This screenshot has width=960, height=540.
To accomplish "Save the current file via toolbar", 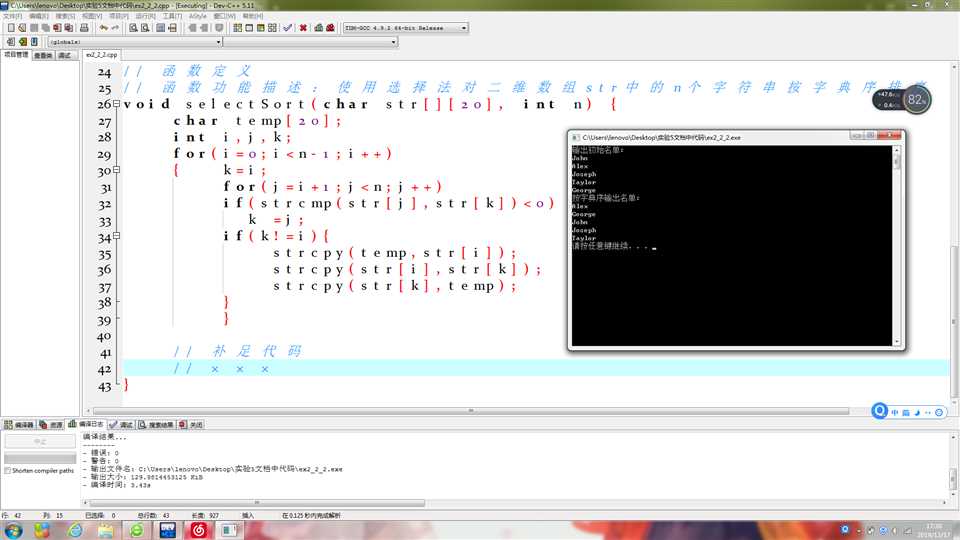I will (34, 28).
